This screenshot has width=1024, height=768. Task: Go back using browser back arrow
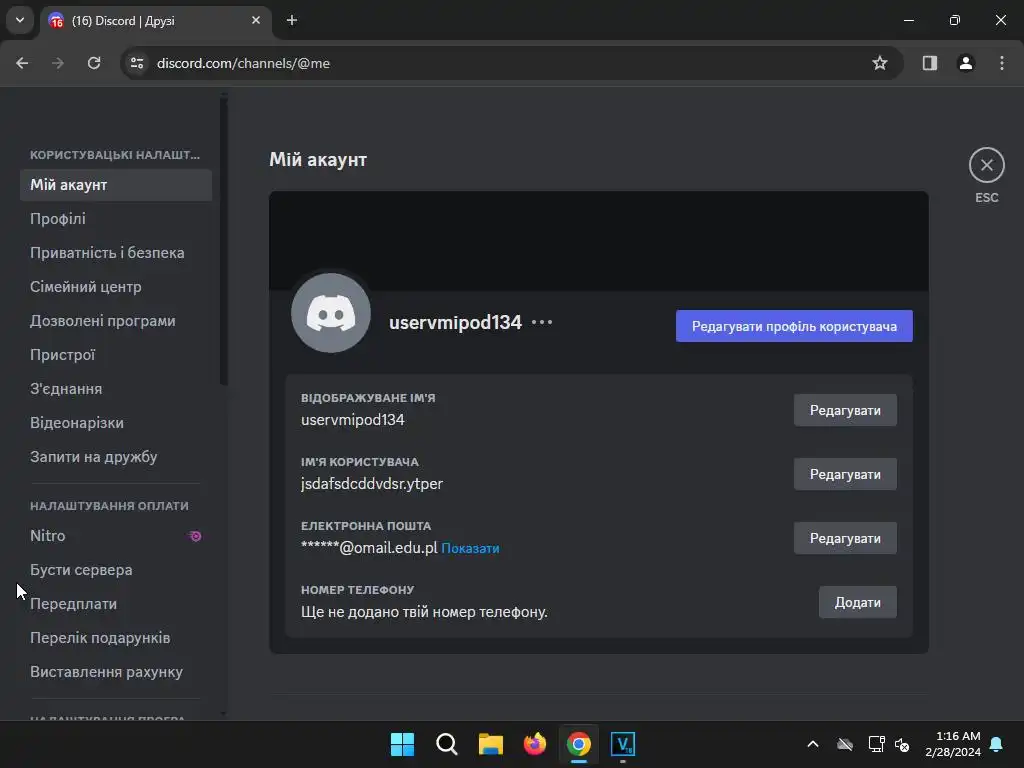coord(22,63)
